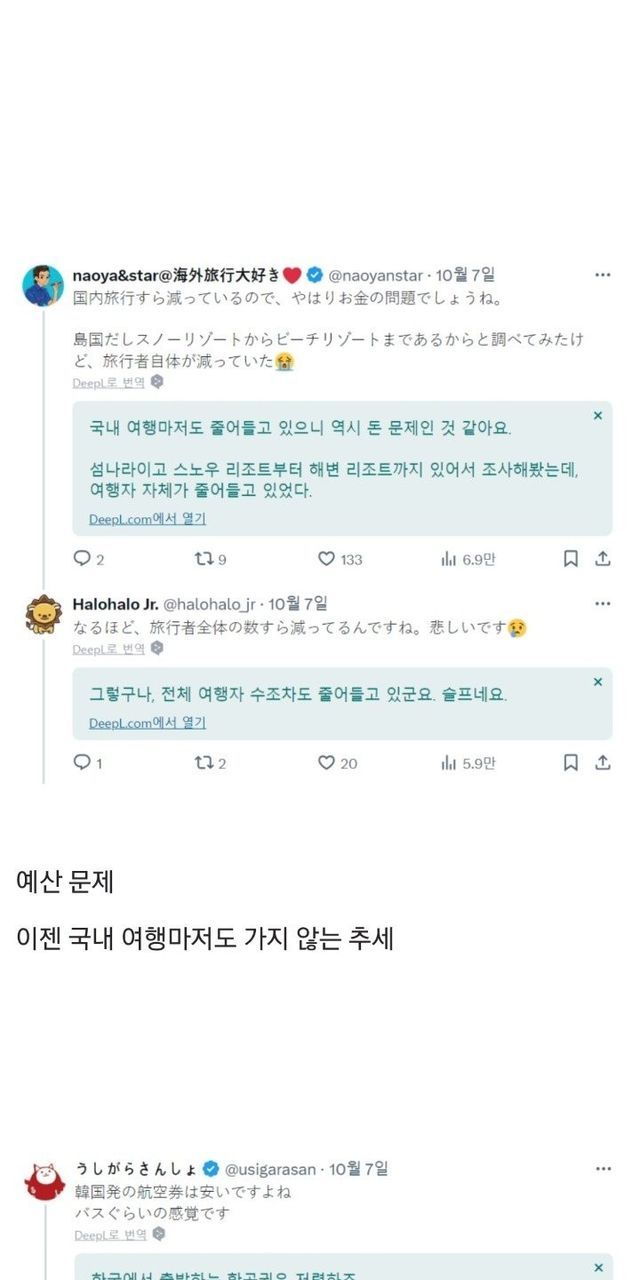The width and height of the screenshot is (640, 1280).
Task: Click Halohalo Jr.'s lion avatar
Action: (x=43, y=615)
